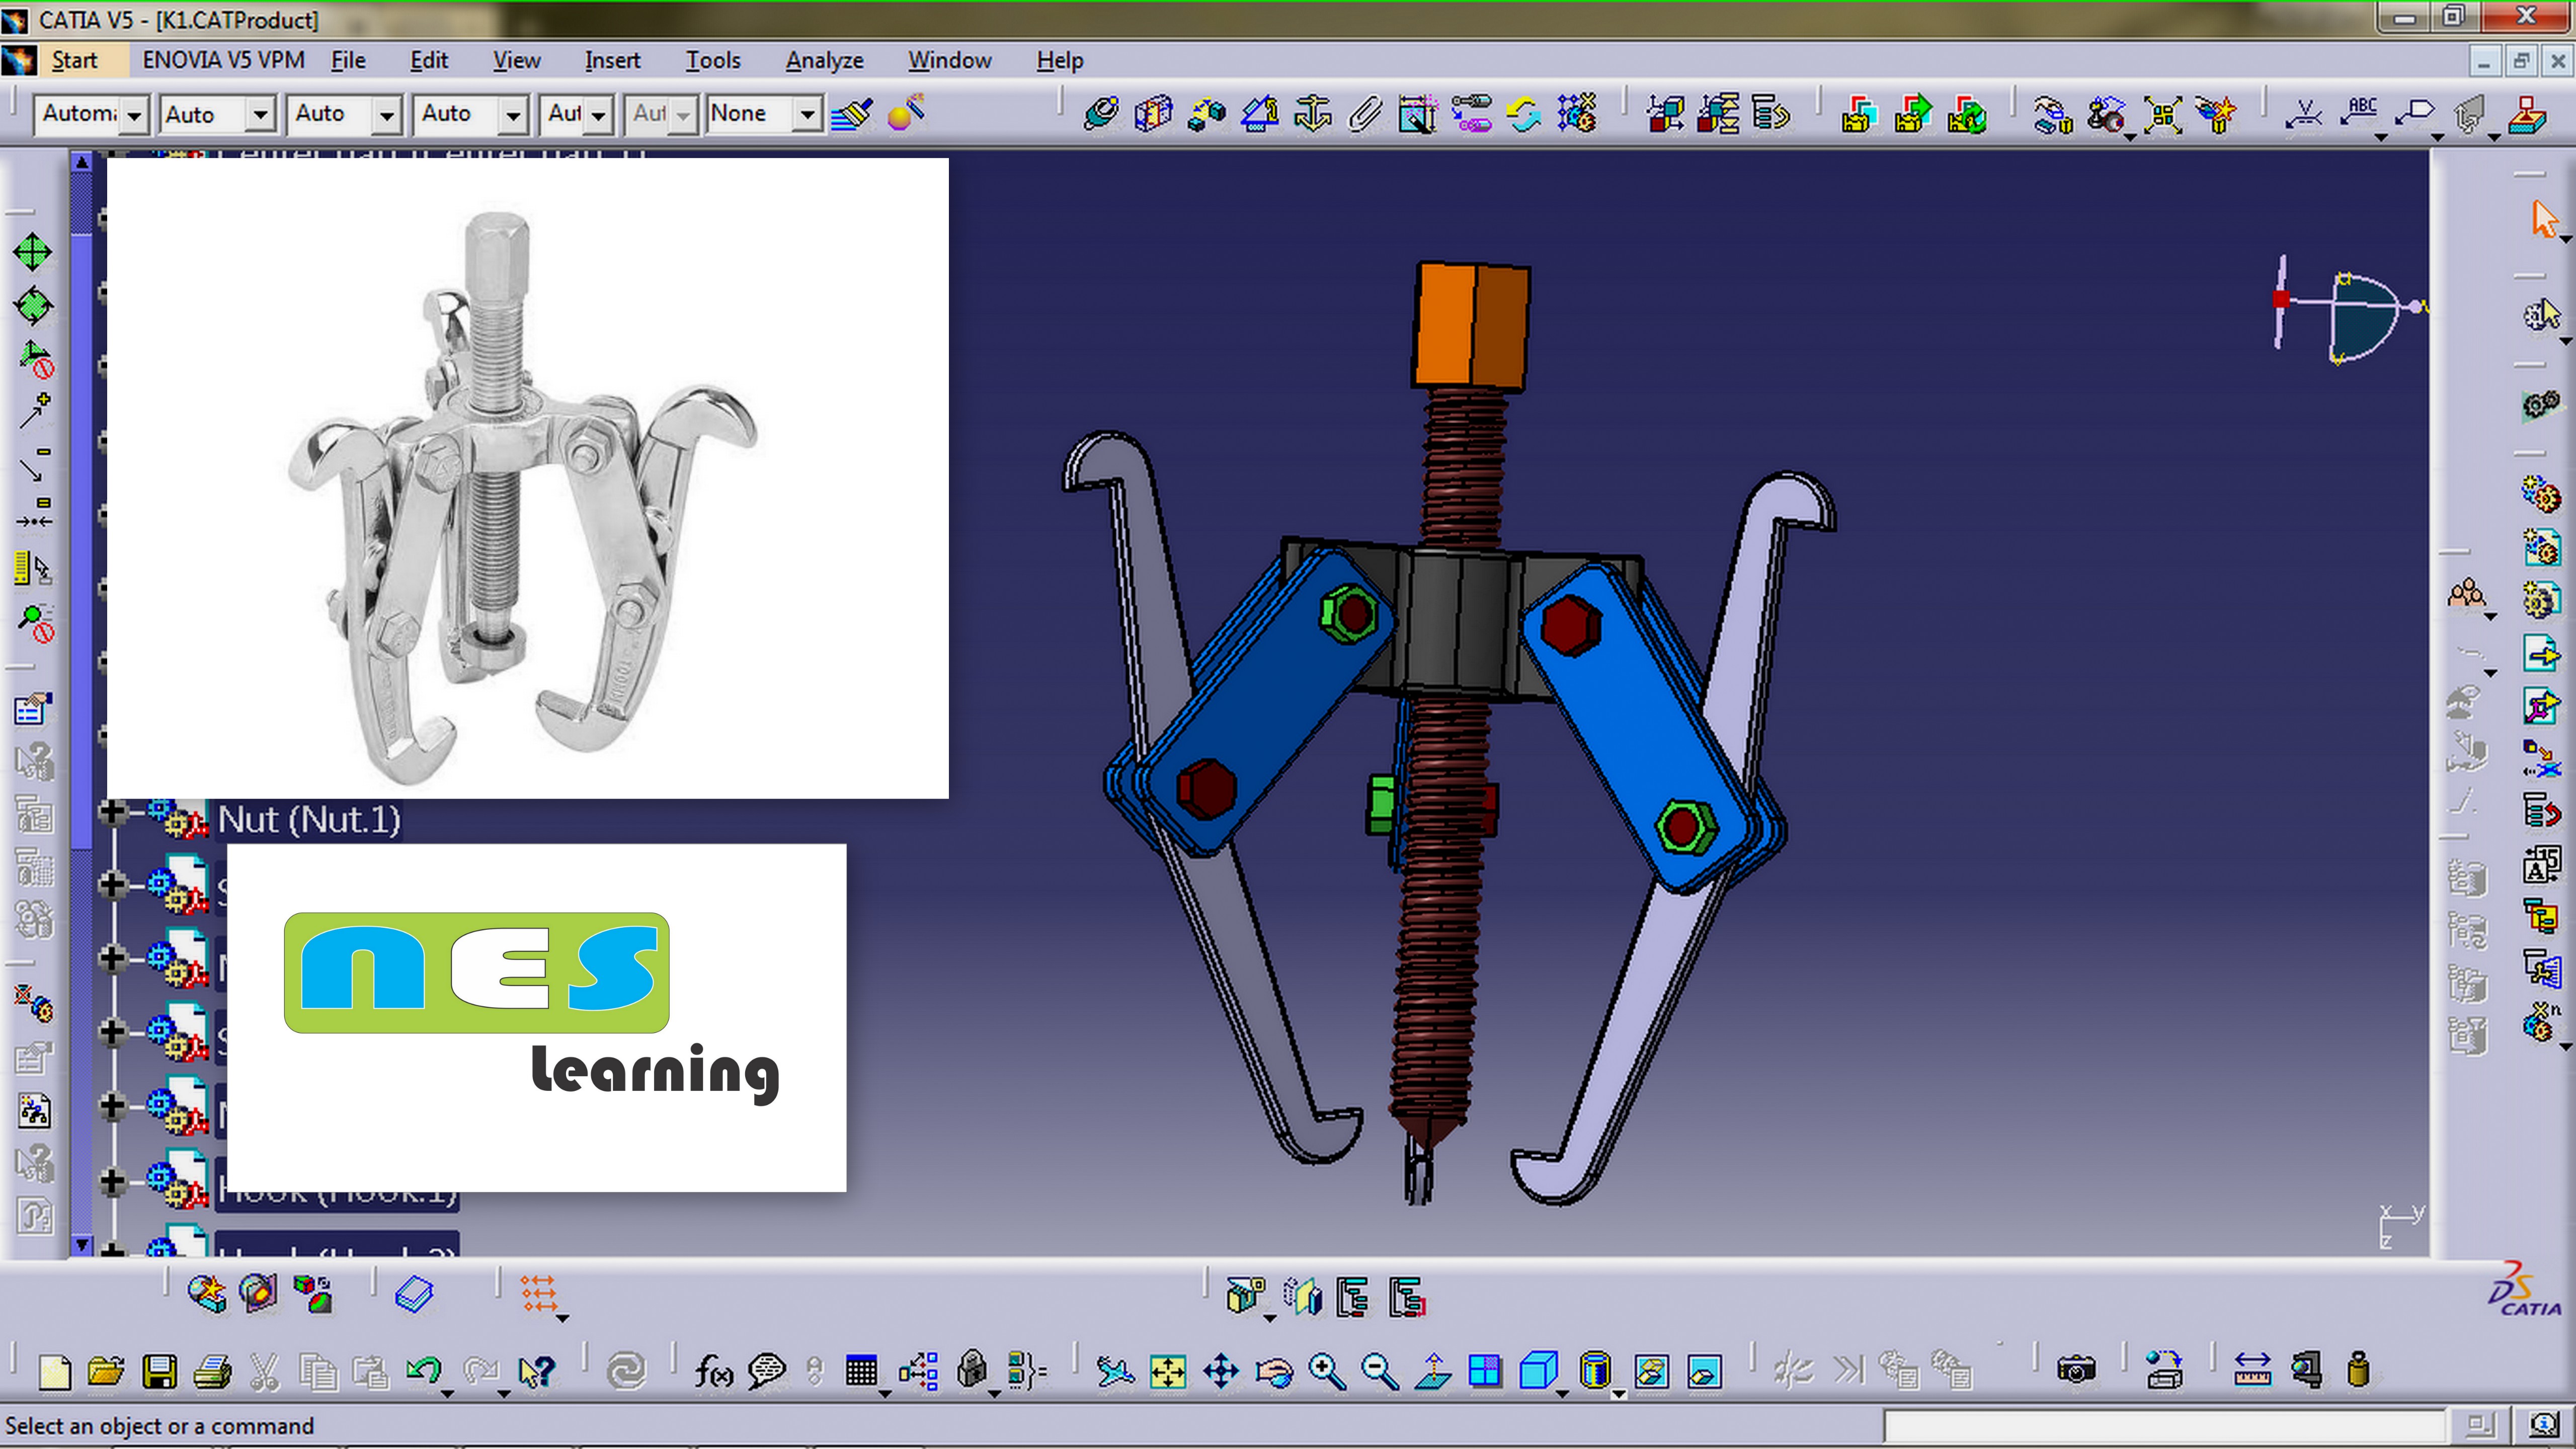Image resolution: width=2576 pixels, height=1449 pixels.
Task: Click the Fit All In icon
Action: coord(1167,1371)
